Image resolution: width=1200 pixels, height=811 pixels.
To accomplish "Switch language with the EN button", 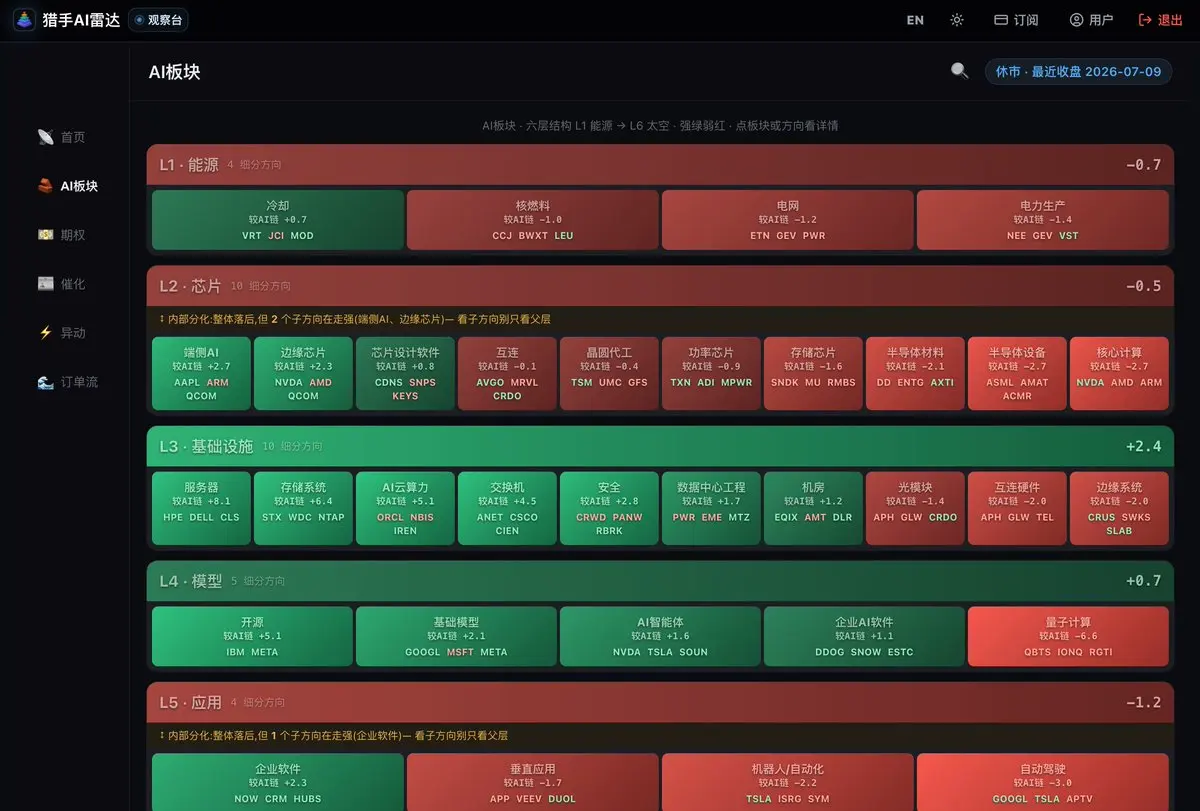I will (x=915, y=20).
